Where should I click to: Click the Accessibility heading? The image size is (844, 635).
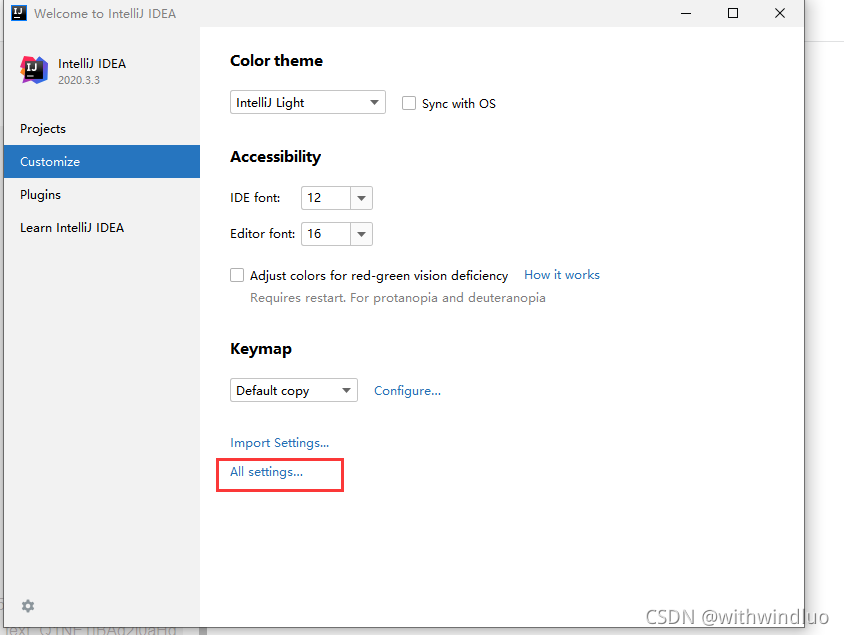[276, 157]
